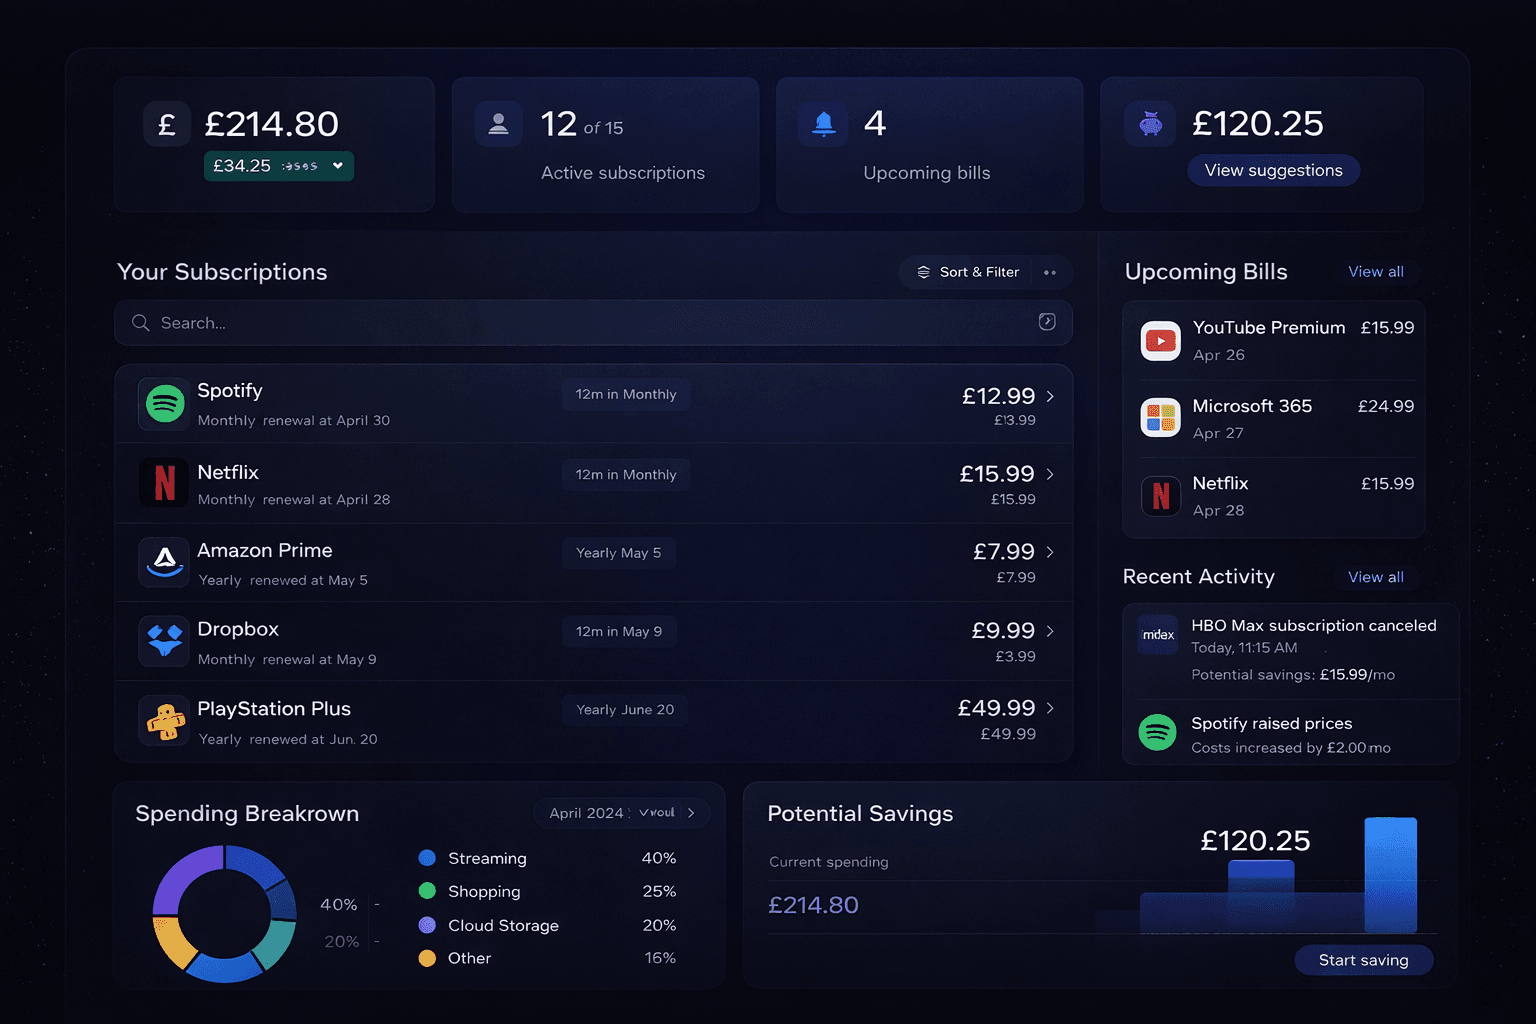Click Netflix icon in Upcoming Bills

tap(1161, 495)
